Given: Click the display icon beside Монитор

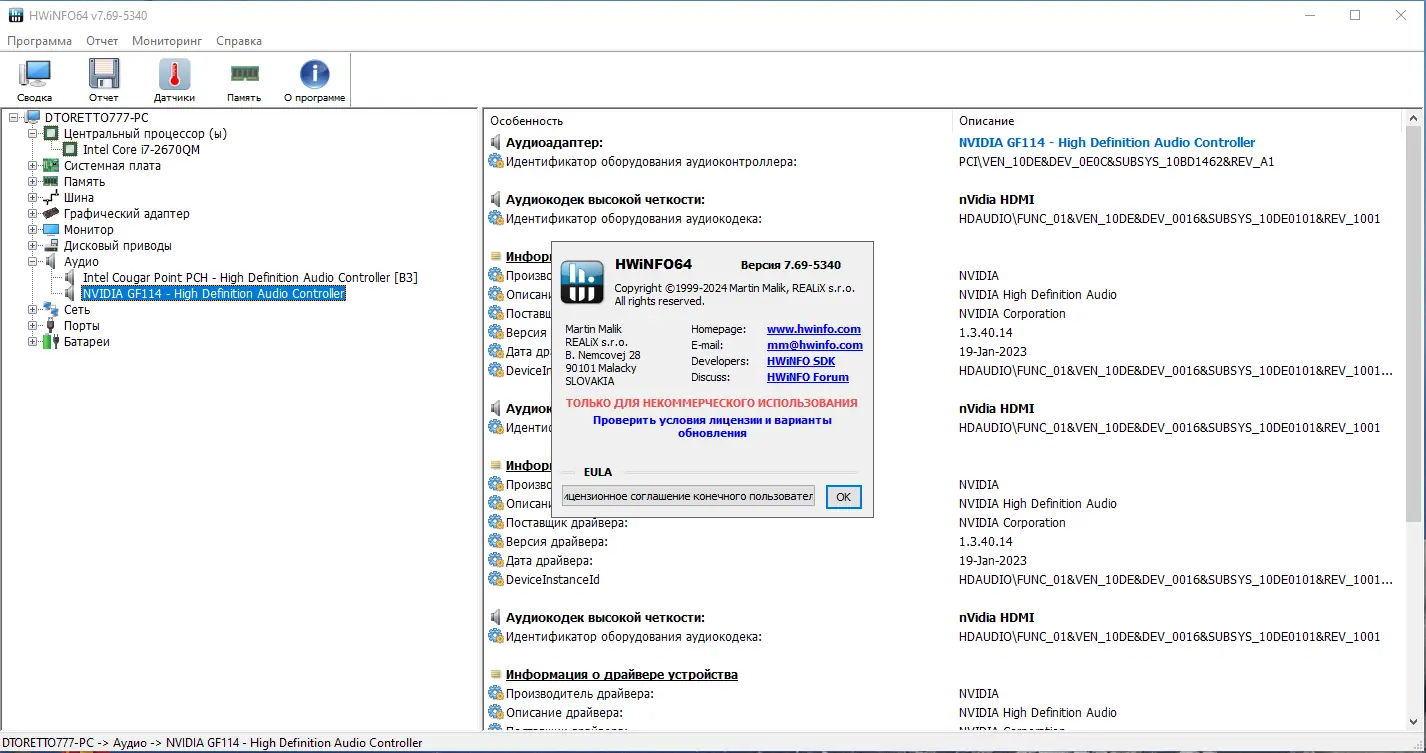Looking at the screenshot, I should point(51,230).
